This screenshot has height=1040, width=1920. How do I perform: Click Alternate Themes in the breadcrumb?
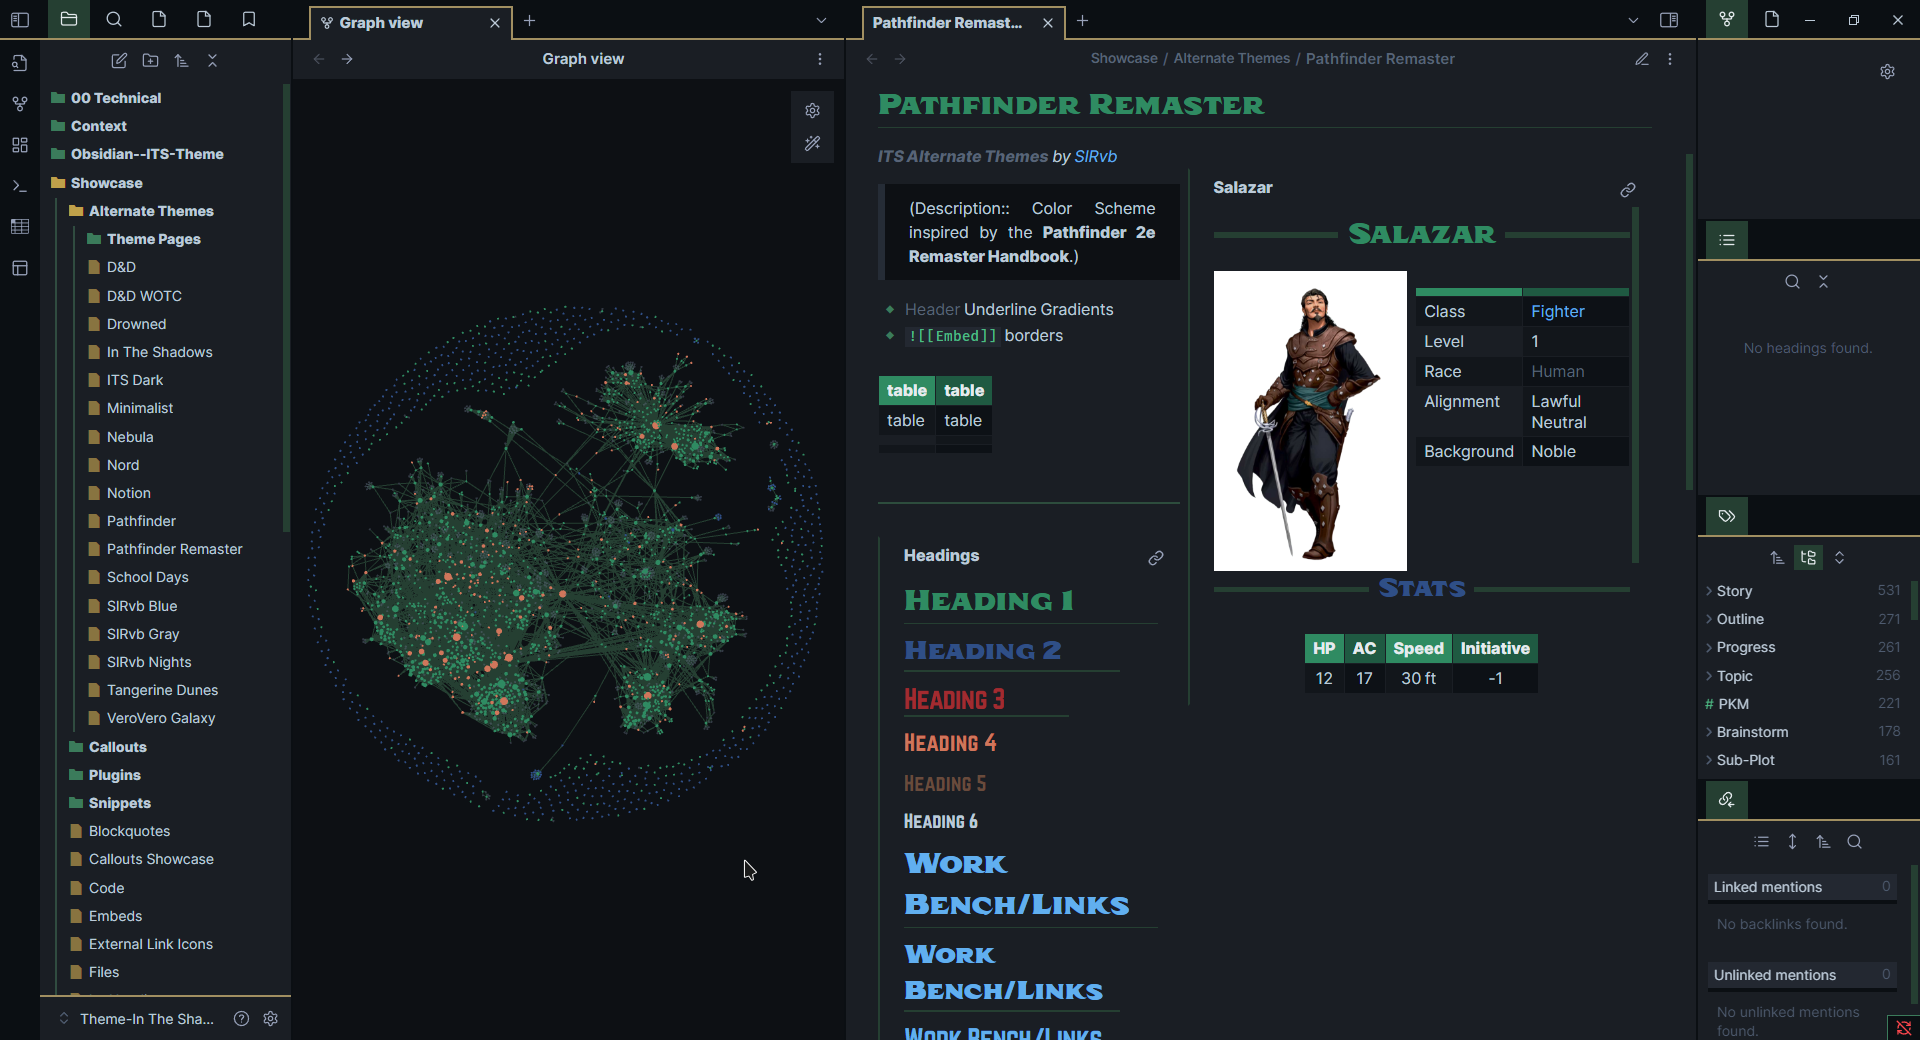coord(1231,59)
